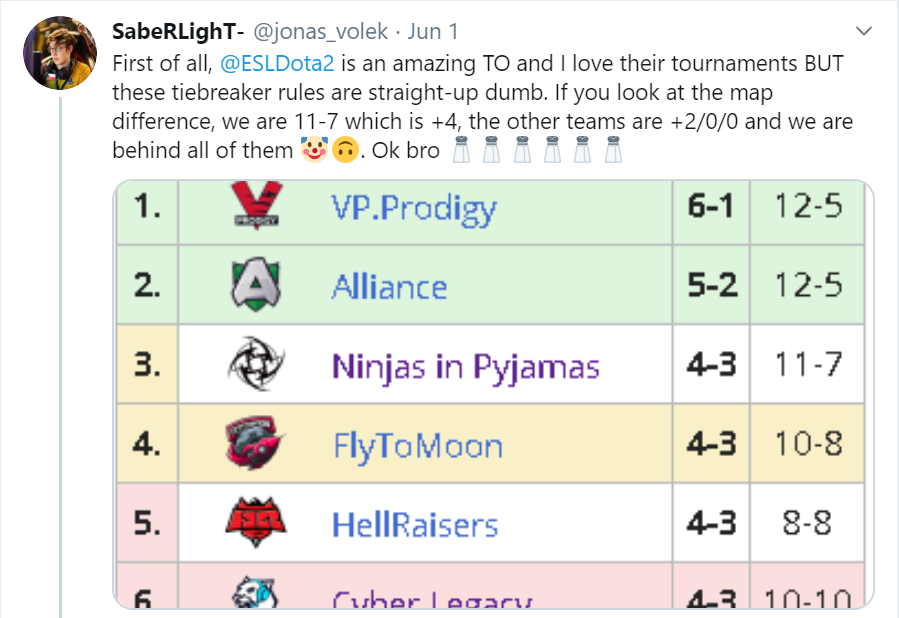Open the Jun 1 tweet timestamp

pos(433,32)
